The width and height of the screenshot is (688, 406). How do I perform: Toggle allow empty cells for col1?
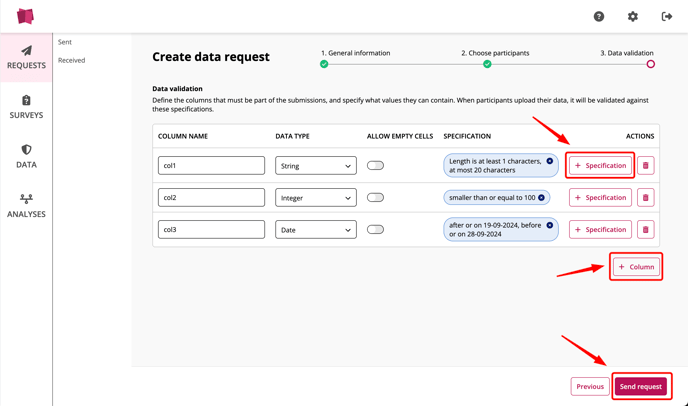(375, 165)
